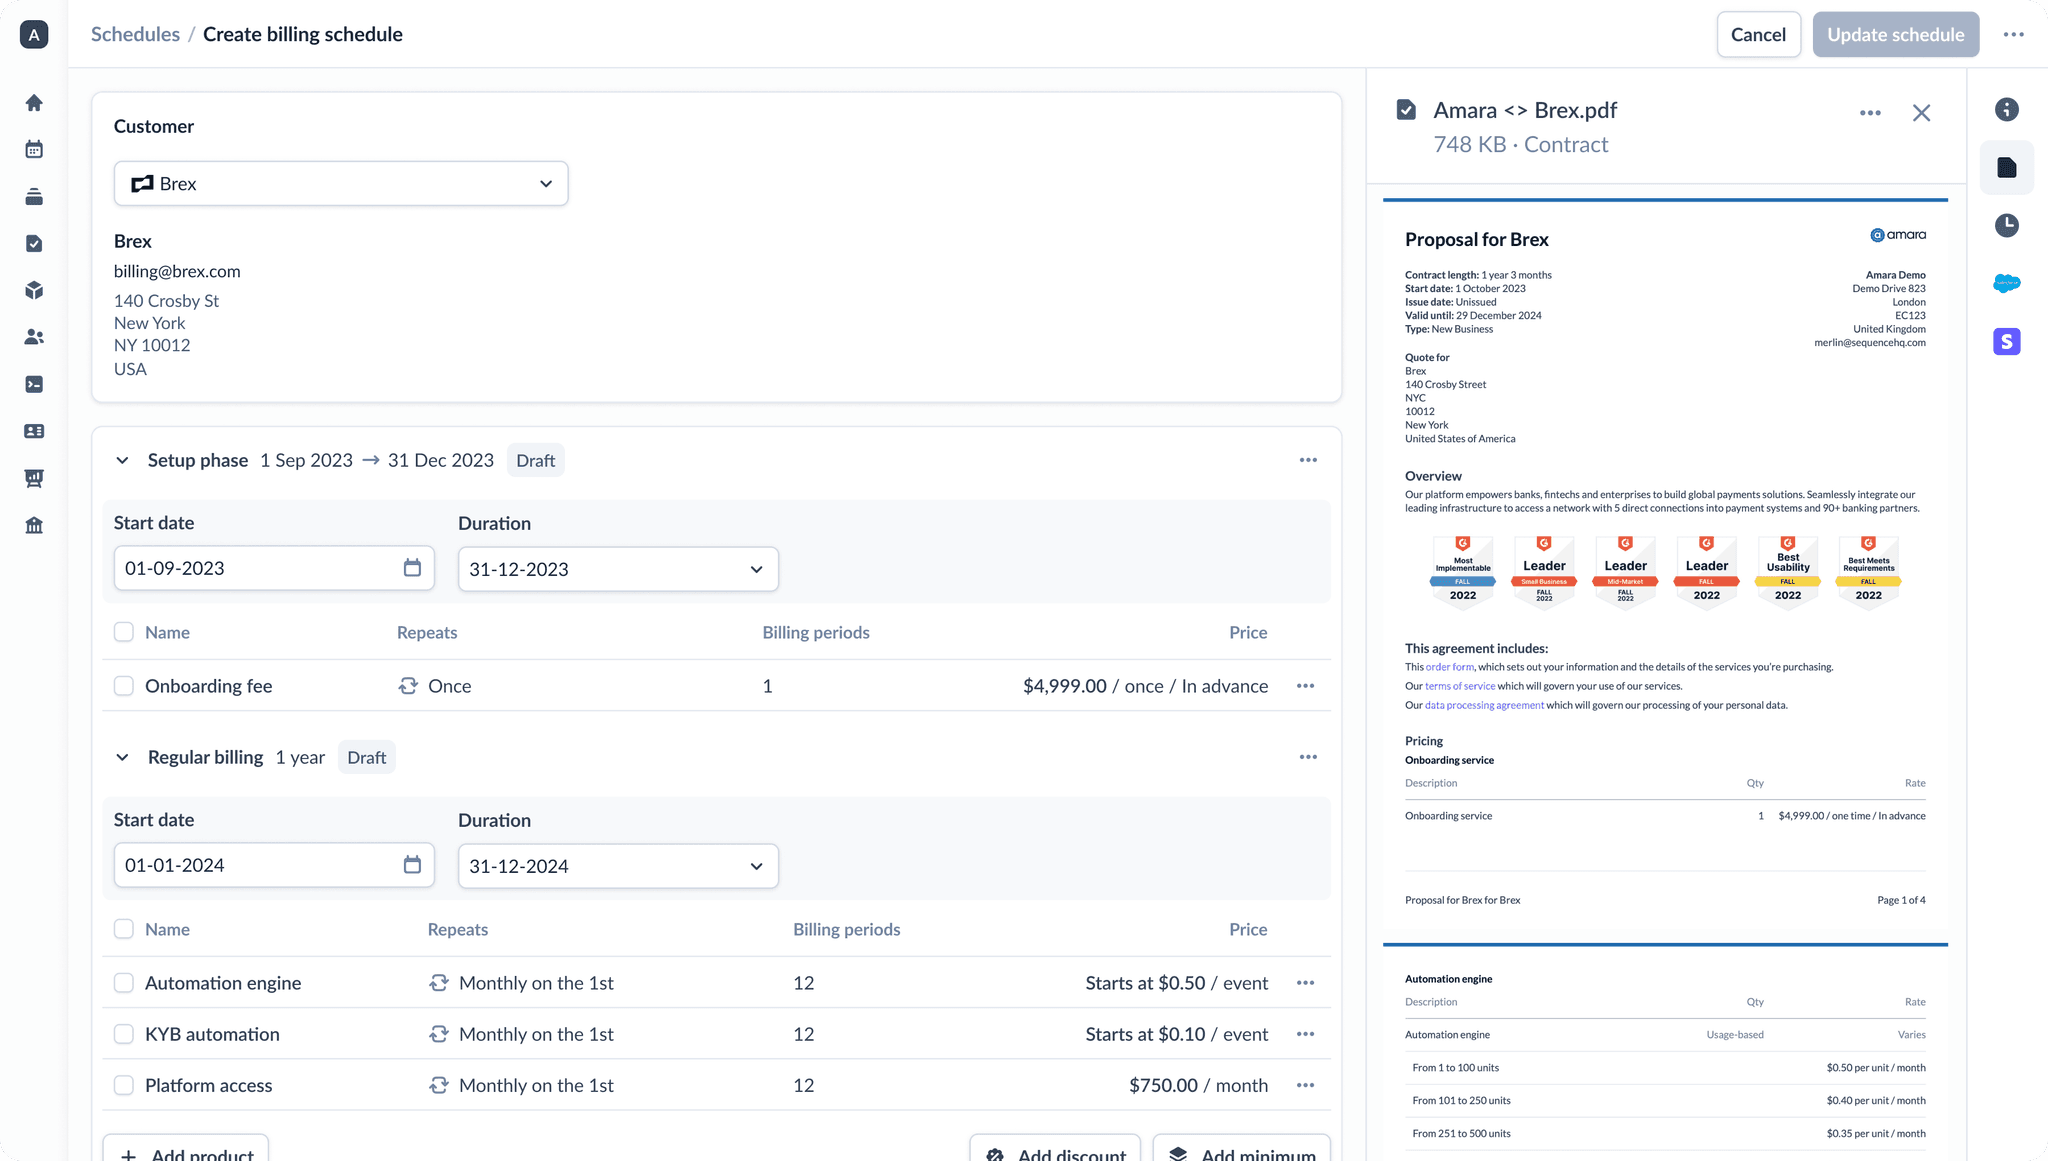Tick the Onboarding fee checkbox
Image resolution: width=2048 pixels, height=1161 pixels.
click(124, 686)
